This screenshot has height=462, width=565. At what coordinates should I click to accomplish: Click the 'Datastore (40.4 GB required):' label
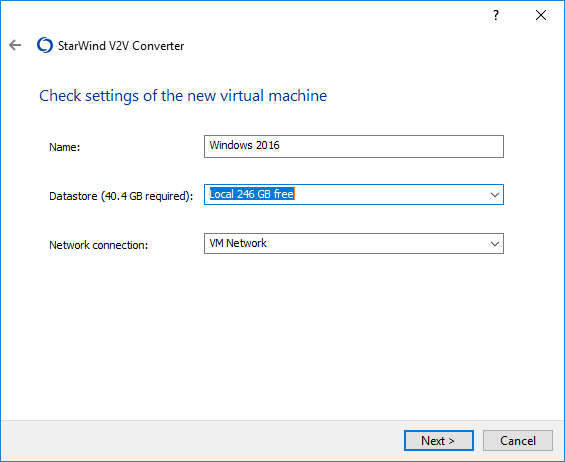pos(121,196)
